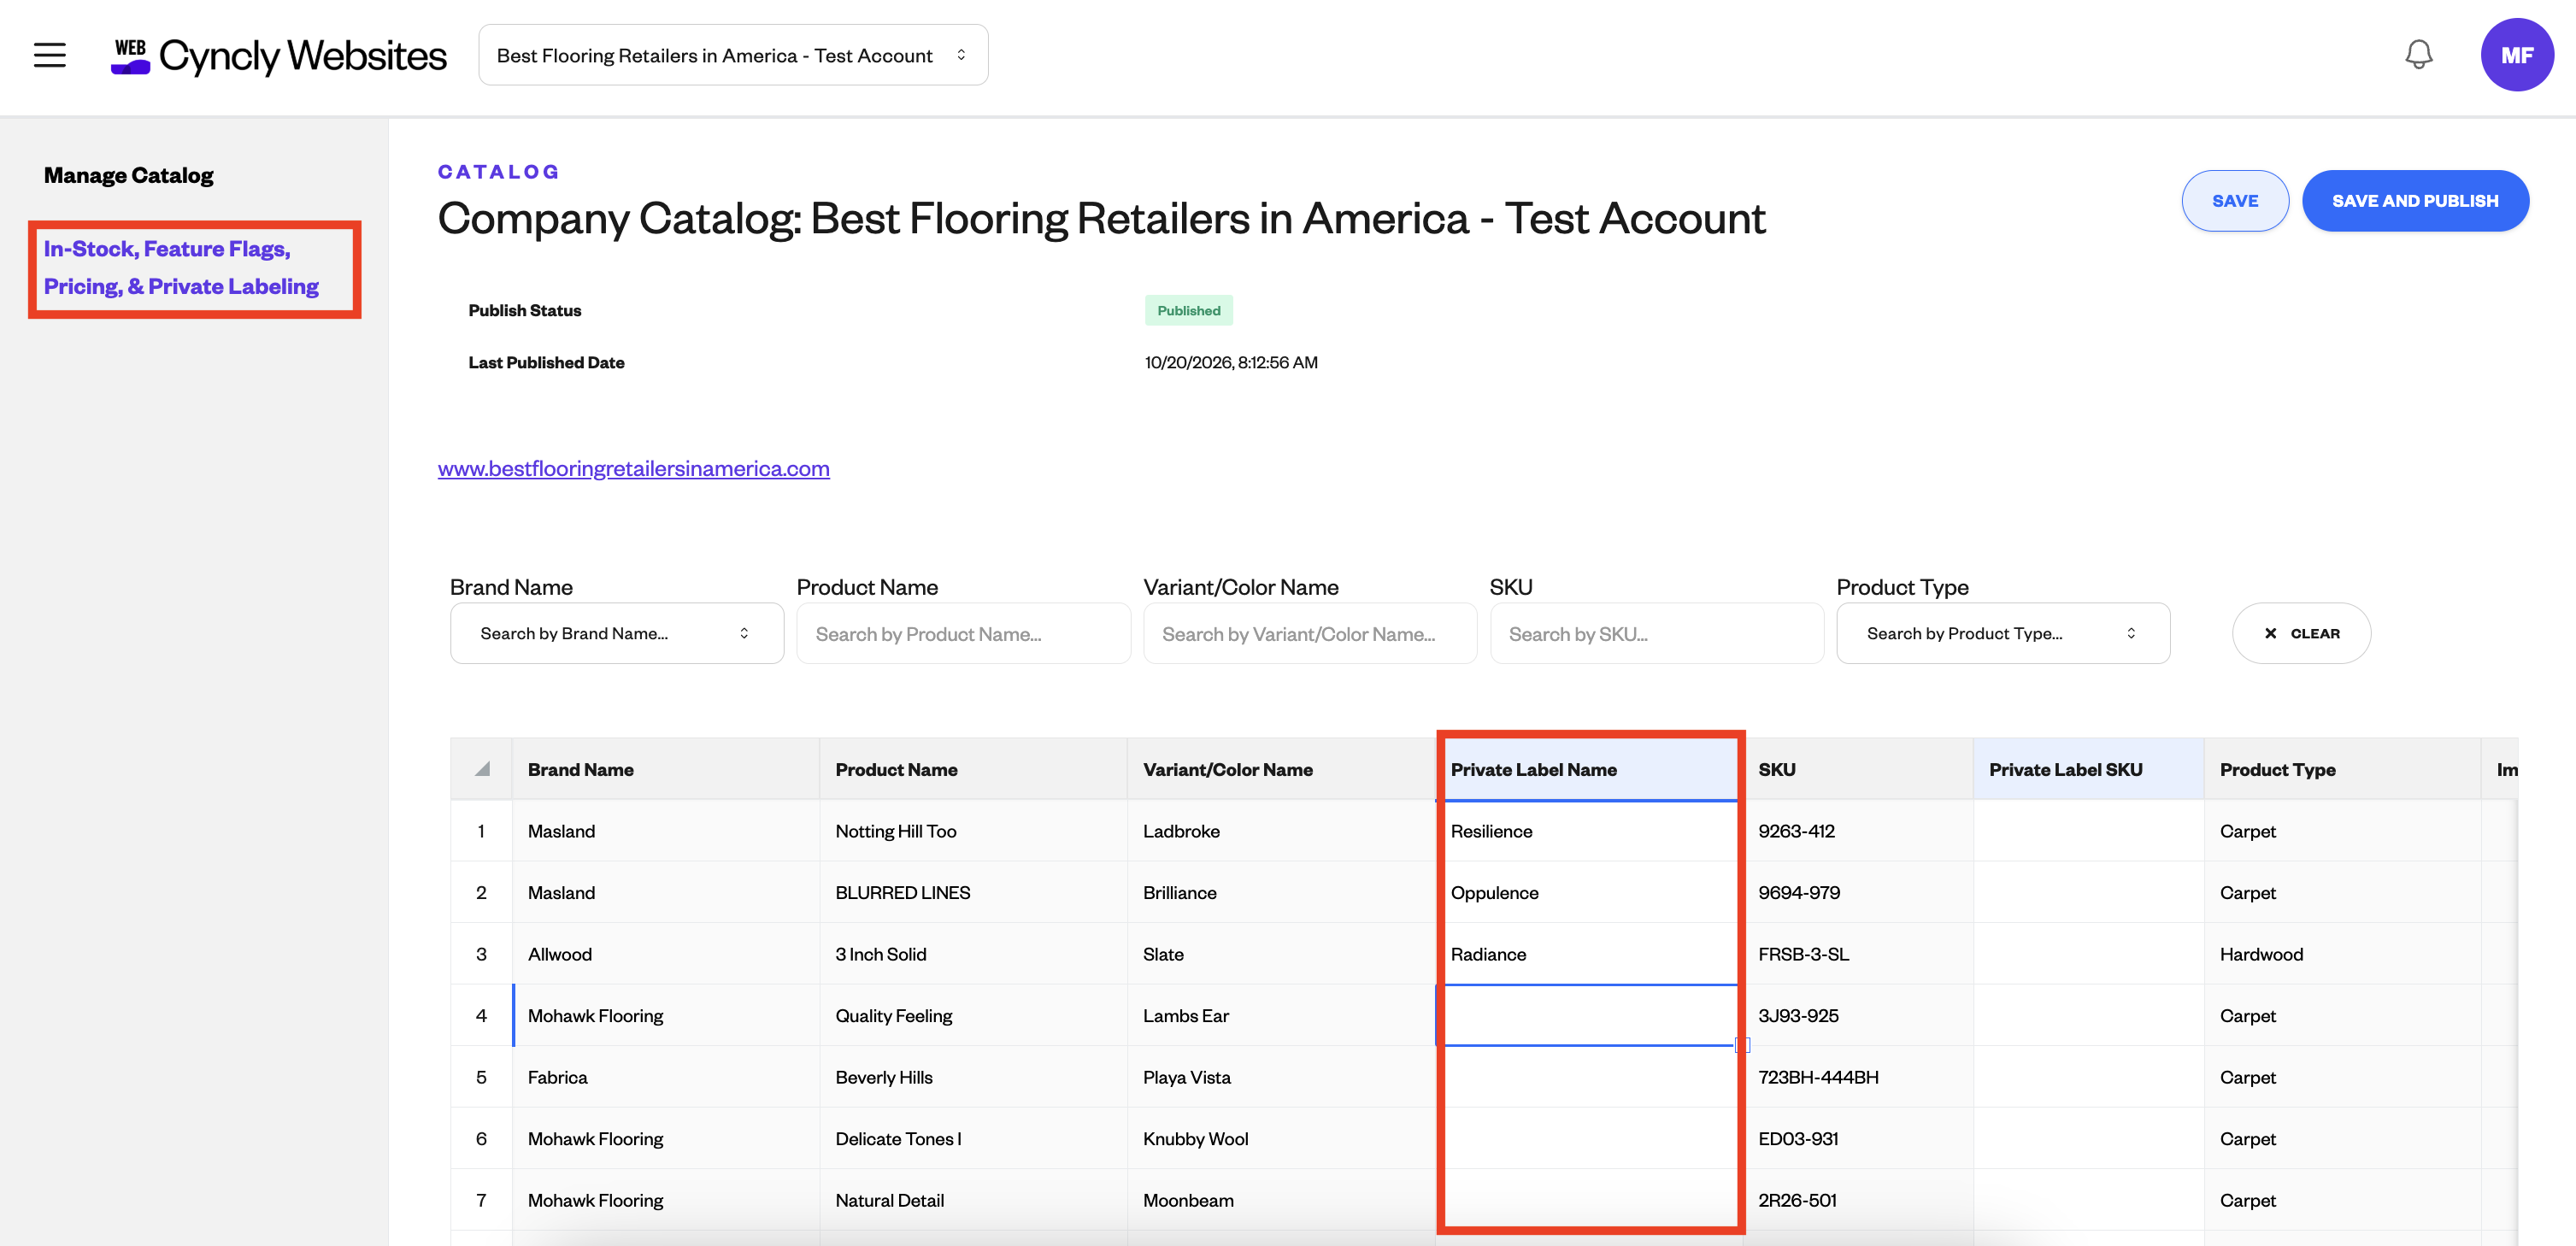Open the MF user avatar menu
This screenshot has width=2576, height=1246.
[2516, 55]
